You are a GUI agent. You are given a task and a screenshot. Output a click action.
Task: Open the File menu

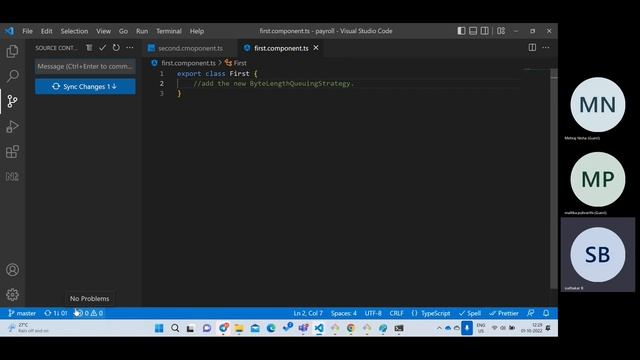pos(27,31)
